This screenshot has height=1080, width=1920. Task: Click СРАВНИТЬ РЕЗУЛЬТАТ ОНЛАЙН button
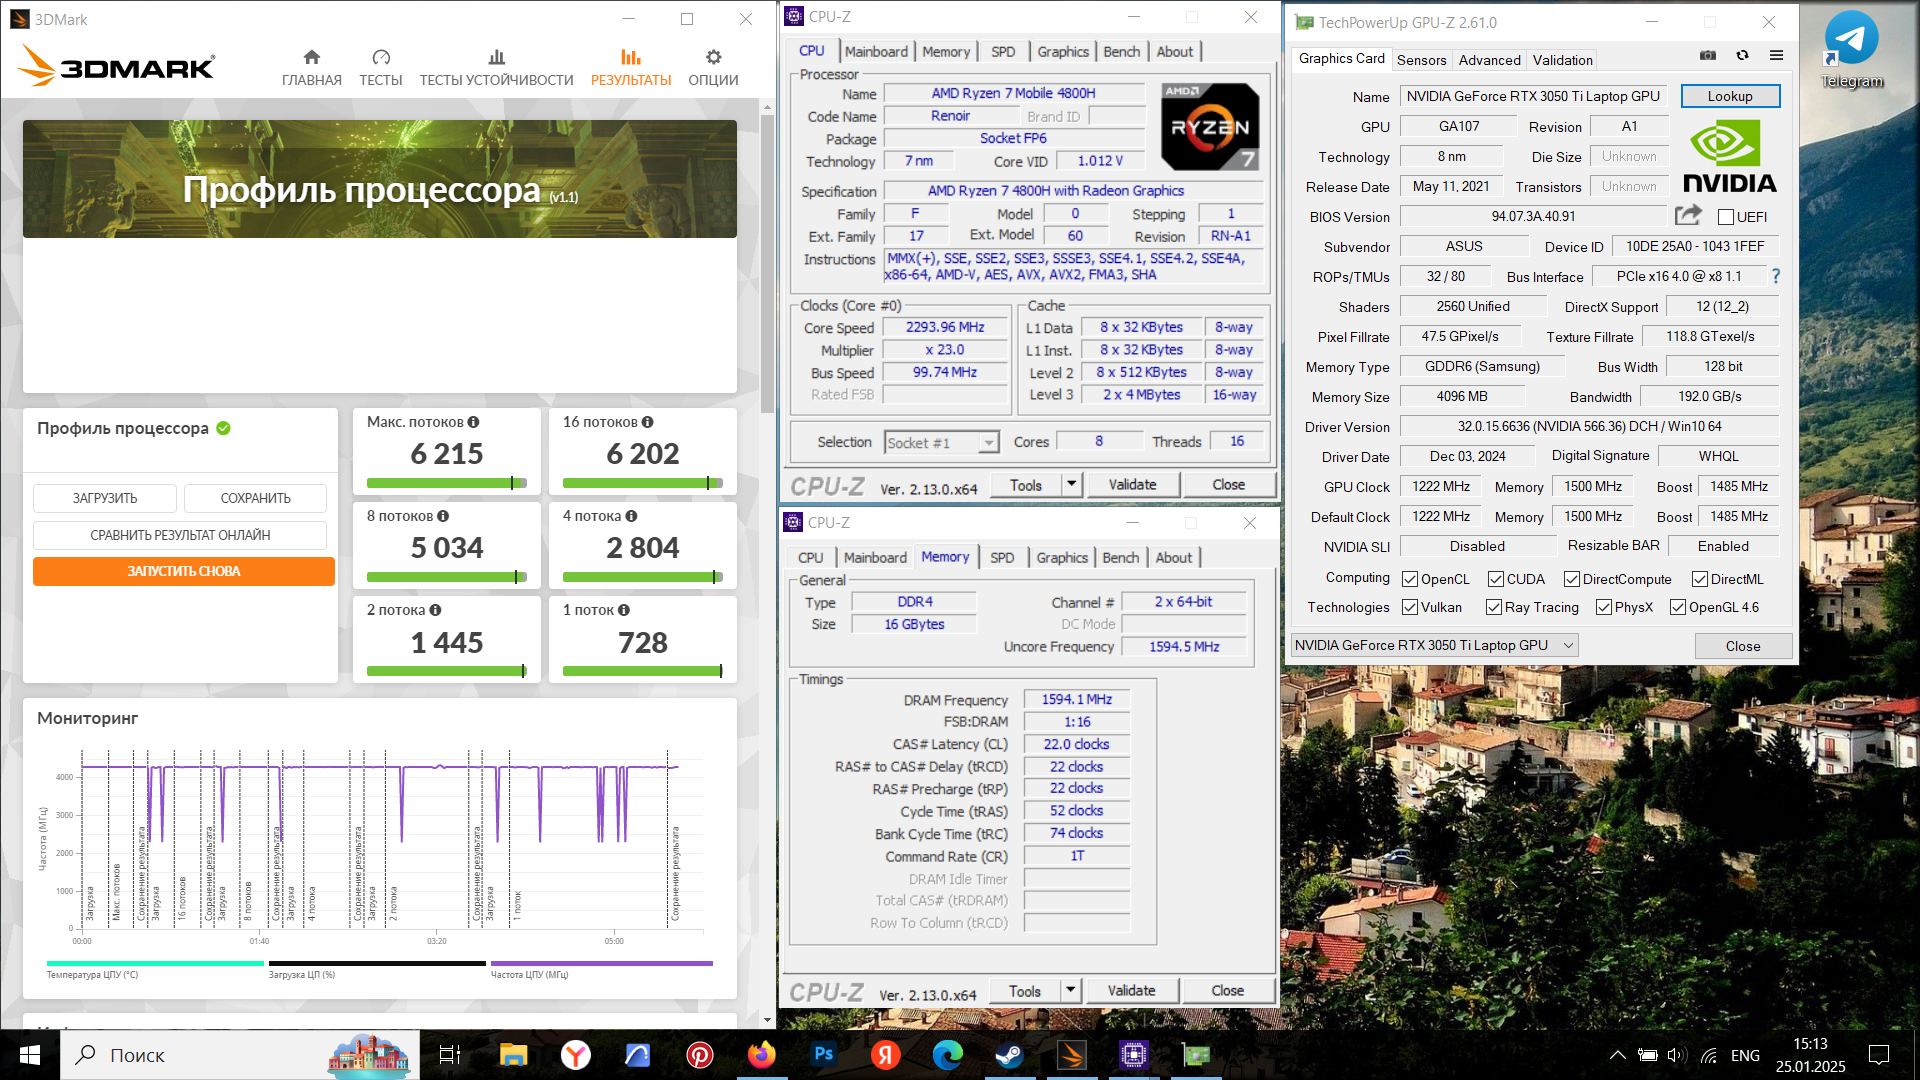(180, 535)
